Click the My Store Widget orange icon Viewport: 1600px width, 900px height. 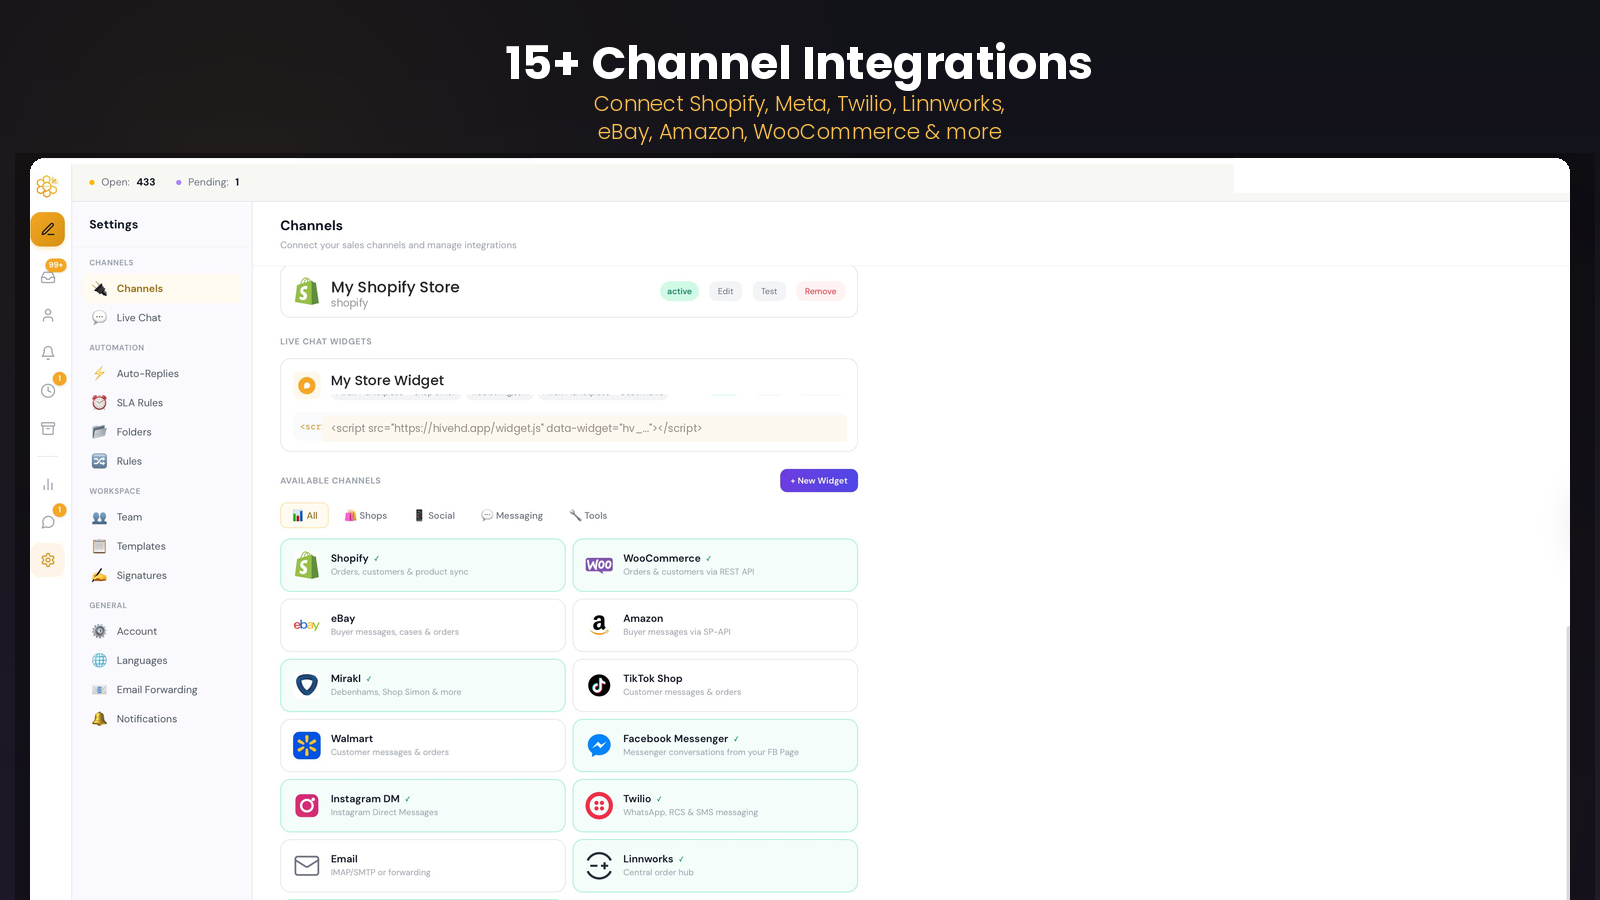coord(307,385)
